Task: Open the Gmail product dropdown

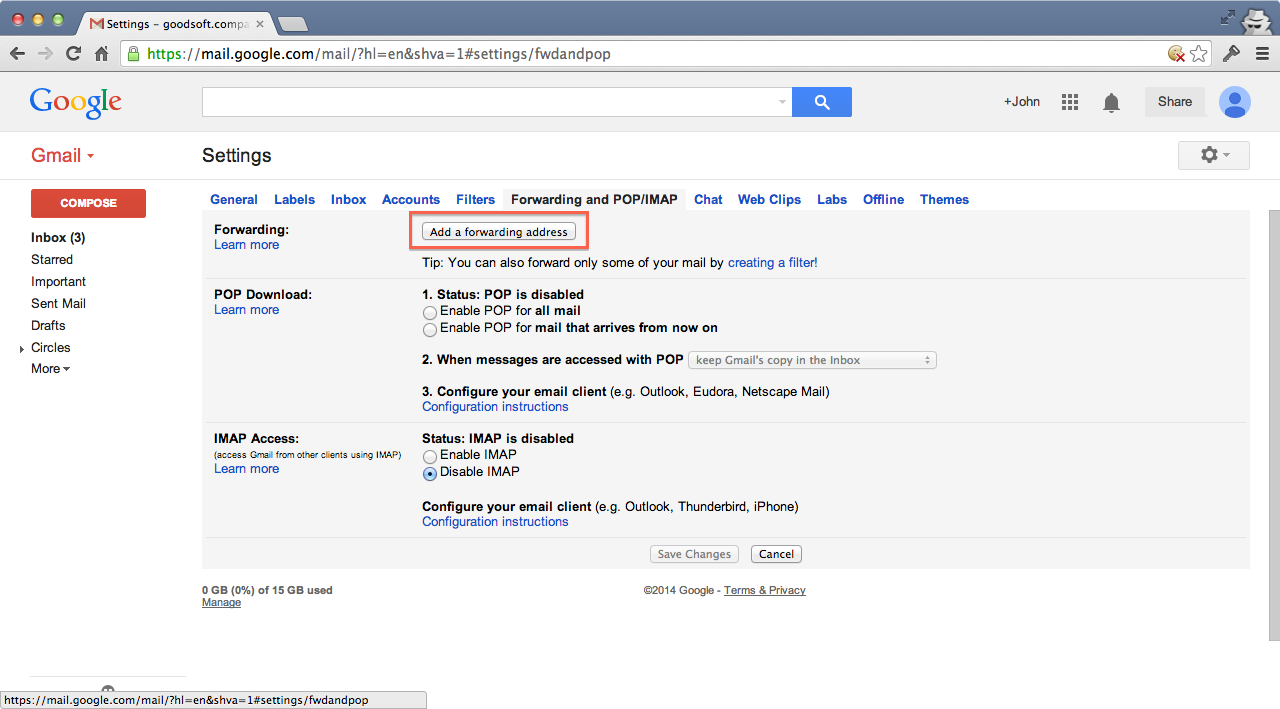Action: (x=63, y=155)
